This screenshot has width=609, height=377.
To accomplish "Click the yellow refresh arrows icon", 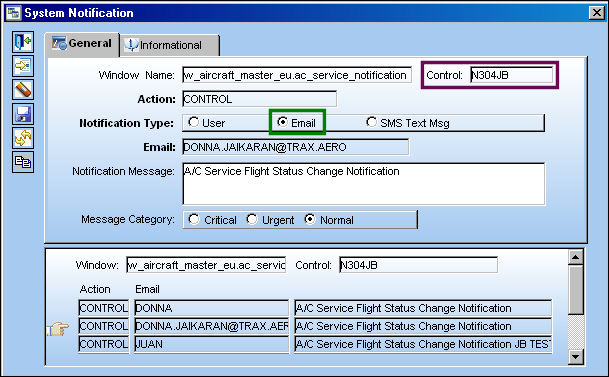I will point(23,138).
